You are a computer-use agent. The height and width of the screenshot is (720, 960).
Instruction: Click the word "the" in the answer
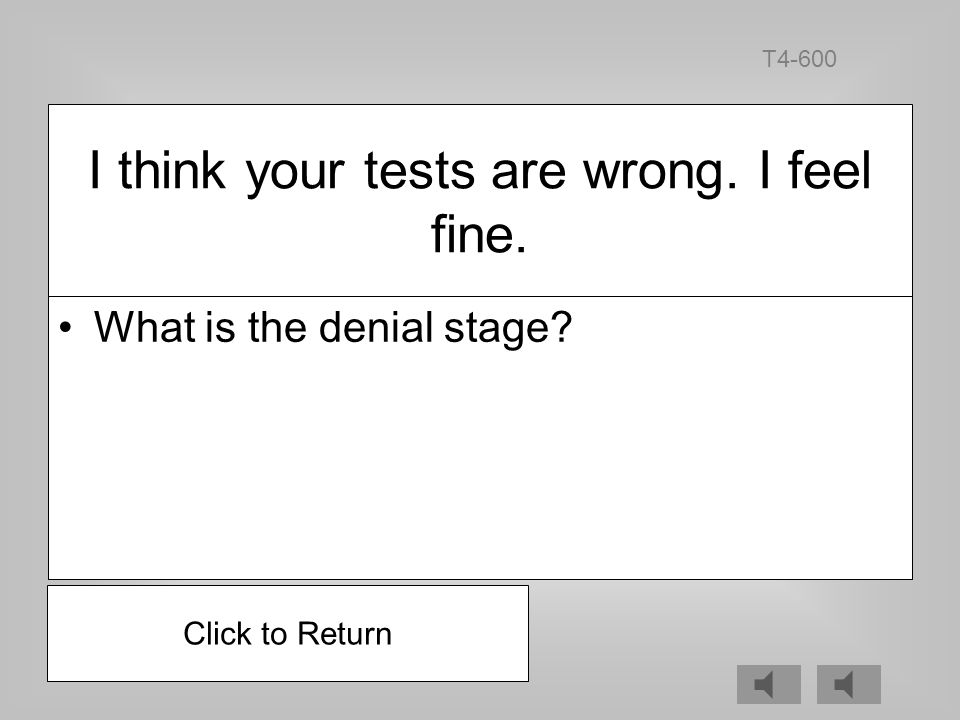pos(276,326)
